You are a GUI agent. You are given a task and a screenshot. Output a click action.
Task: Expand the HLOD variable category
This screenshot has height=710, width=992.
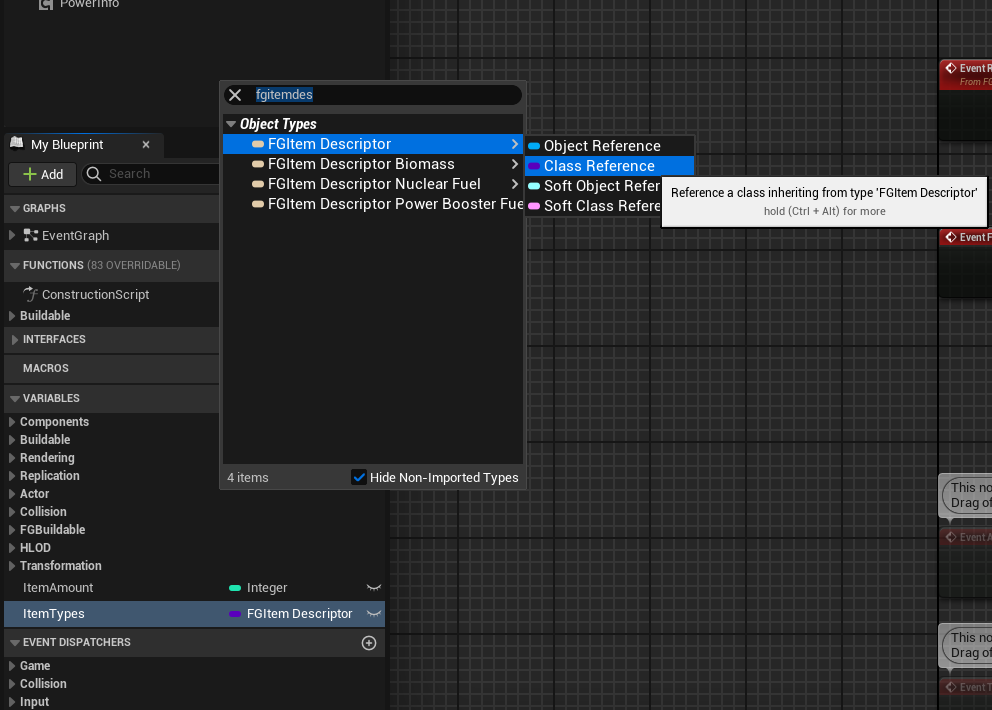[11, 547]
